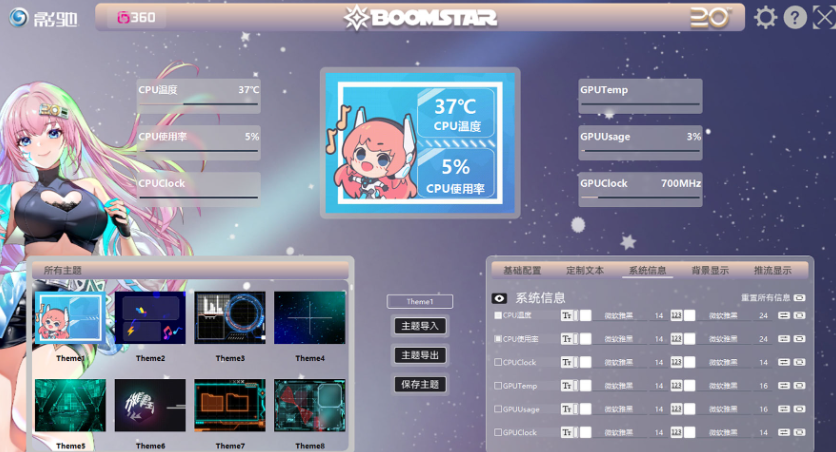The height and width of the screenshot is (452, 836).
Task: Open label font dropdown in GPUTemp row
Action: [618, 386]
